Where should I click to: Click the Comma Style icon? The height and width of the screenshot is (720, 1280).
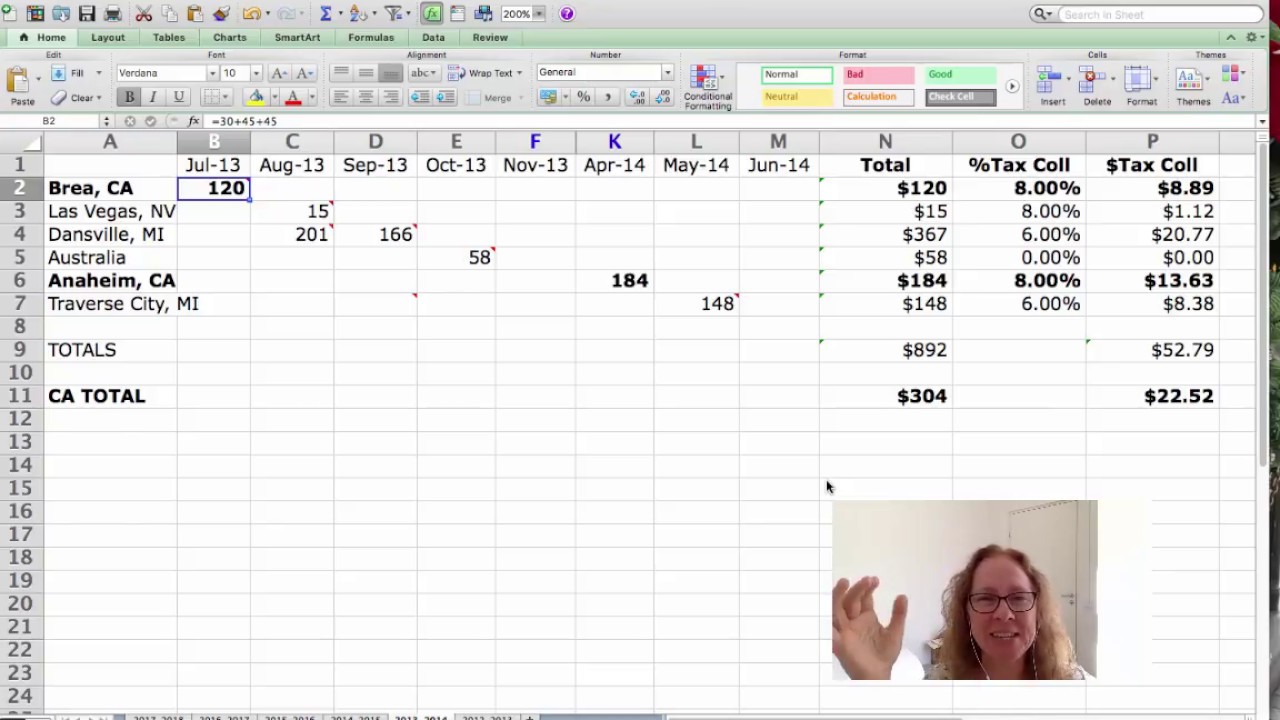tap(607, 97)
